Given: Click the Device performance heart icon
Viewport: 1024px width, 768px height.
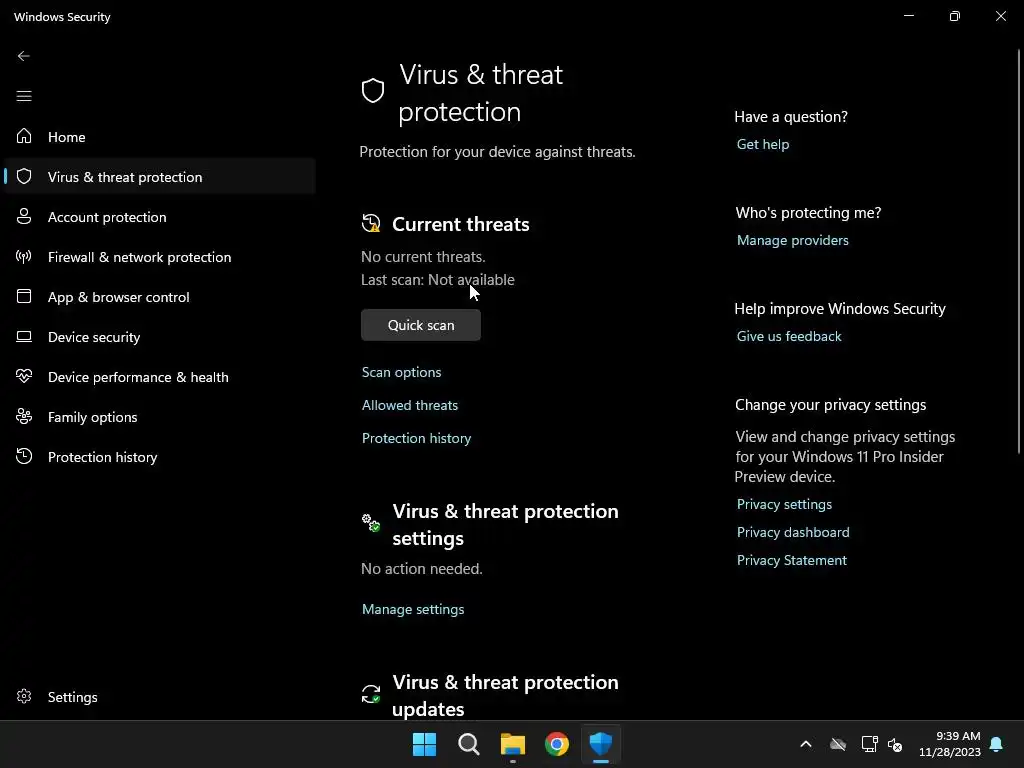Looking at the screenshot, I should point(24,376).
